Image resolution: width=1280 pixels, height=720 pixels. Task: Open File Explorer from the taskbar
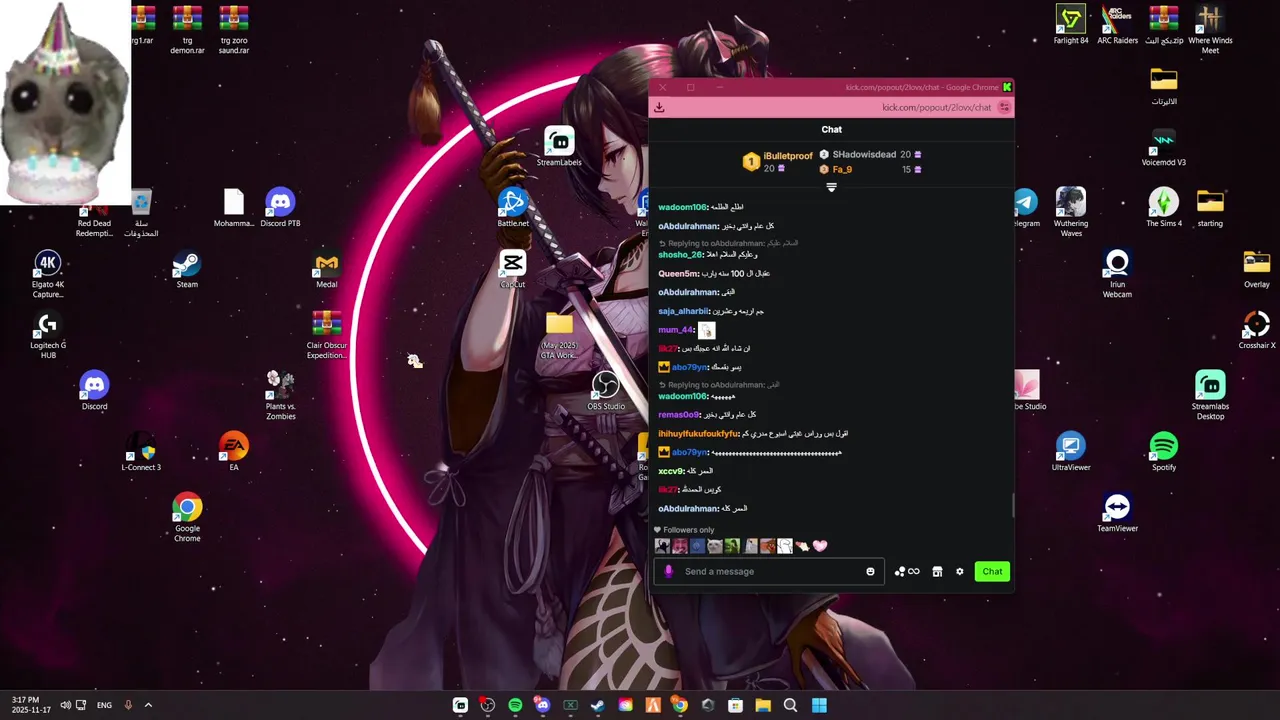point(763,706)
